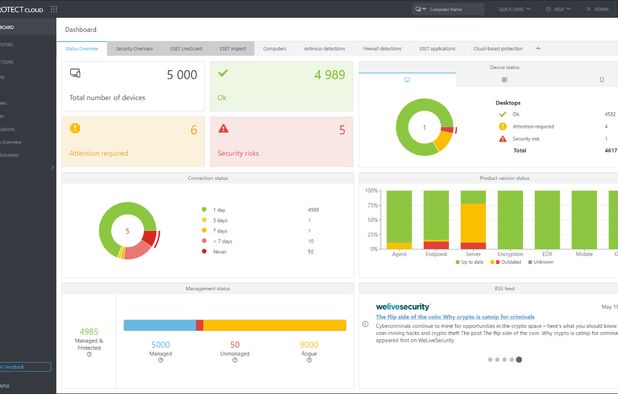
Task: Click the help icon under Rogue
Action: click(x=309, y=360)
